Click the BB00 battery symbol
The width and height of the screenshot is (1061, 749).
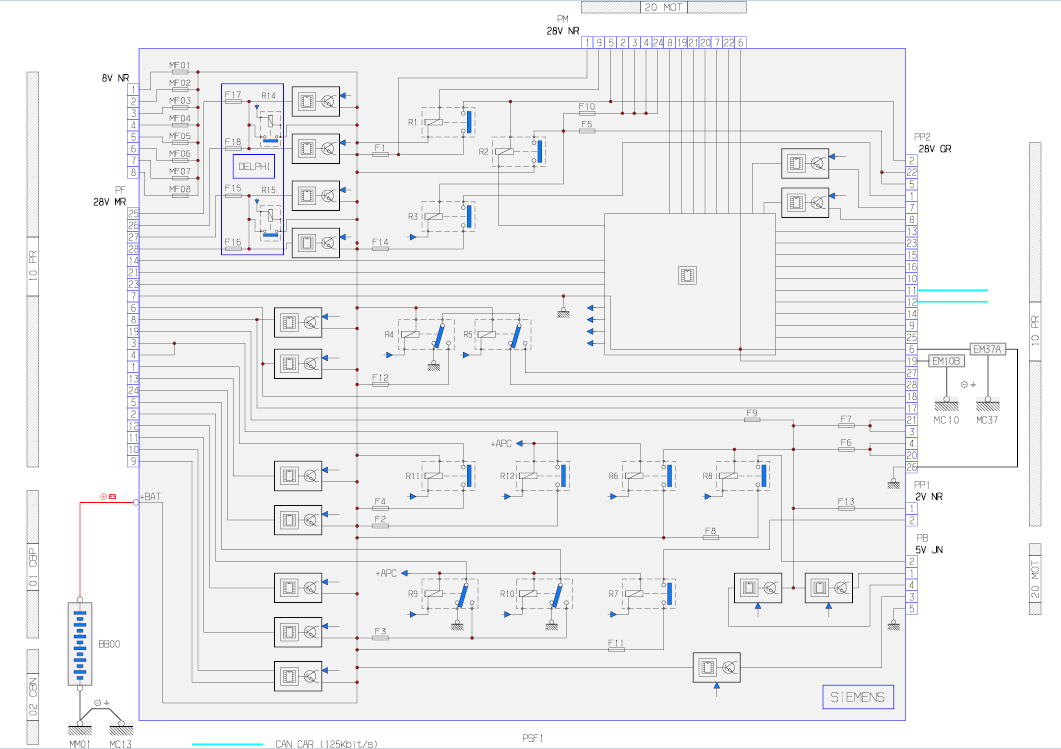(x=80, y=643)
